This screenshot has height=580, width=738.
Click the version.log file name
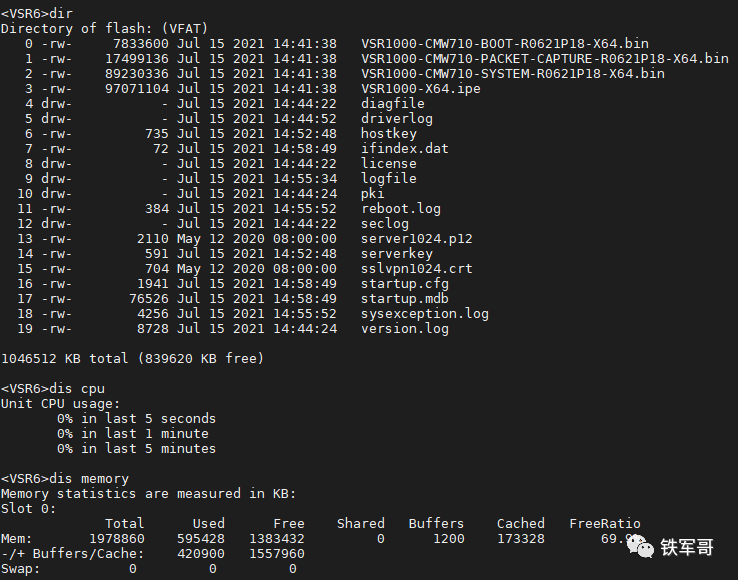tap(405, 329)
